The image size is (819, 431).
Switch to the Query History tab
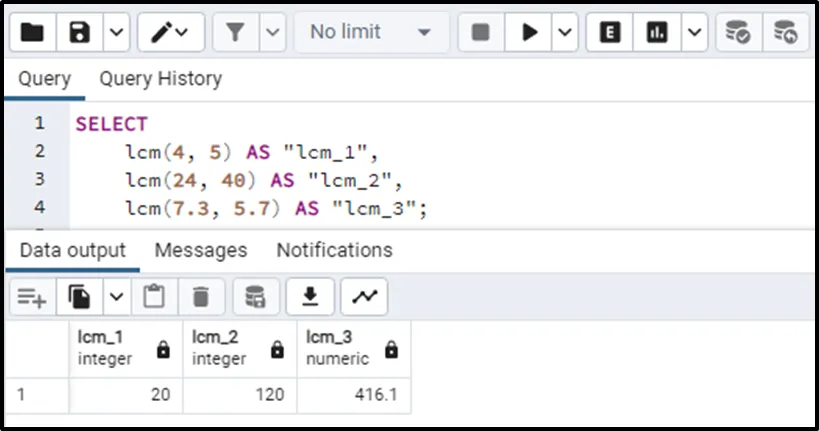[160, 78]
